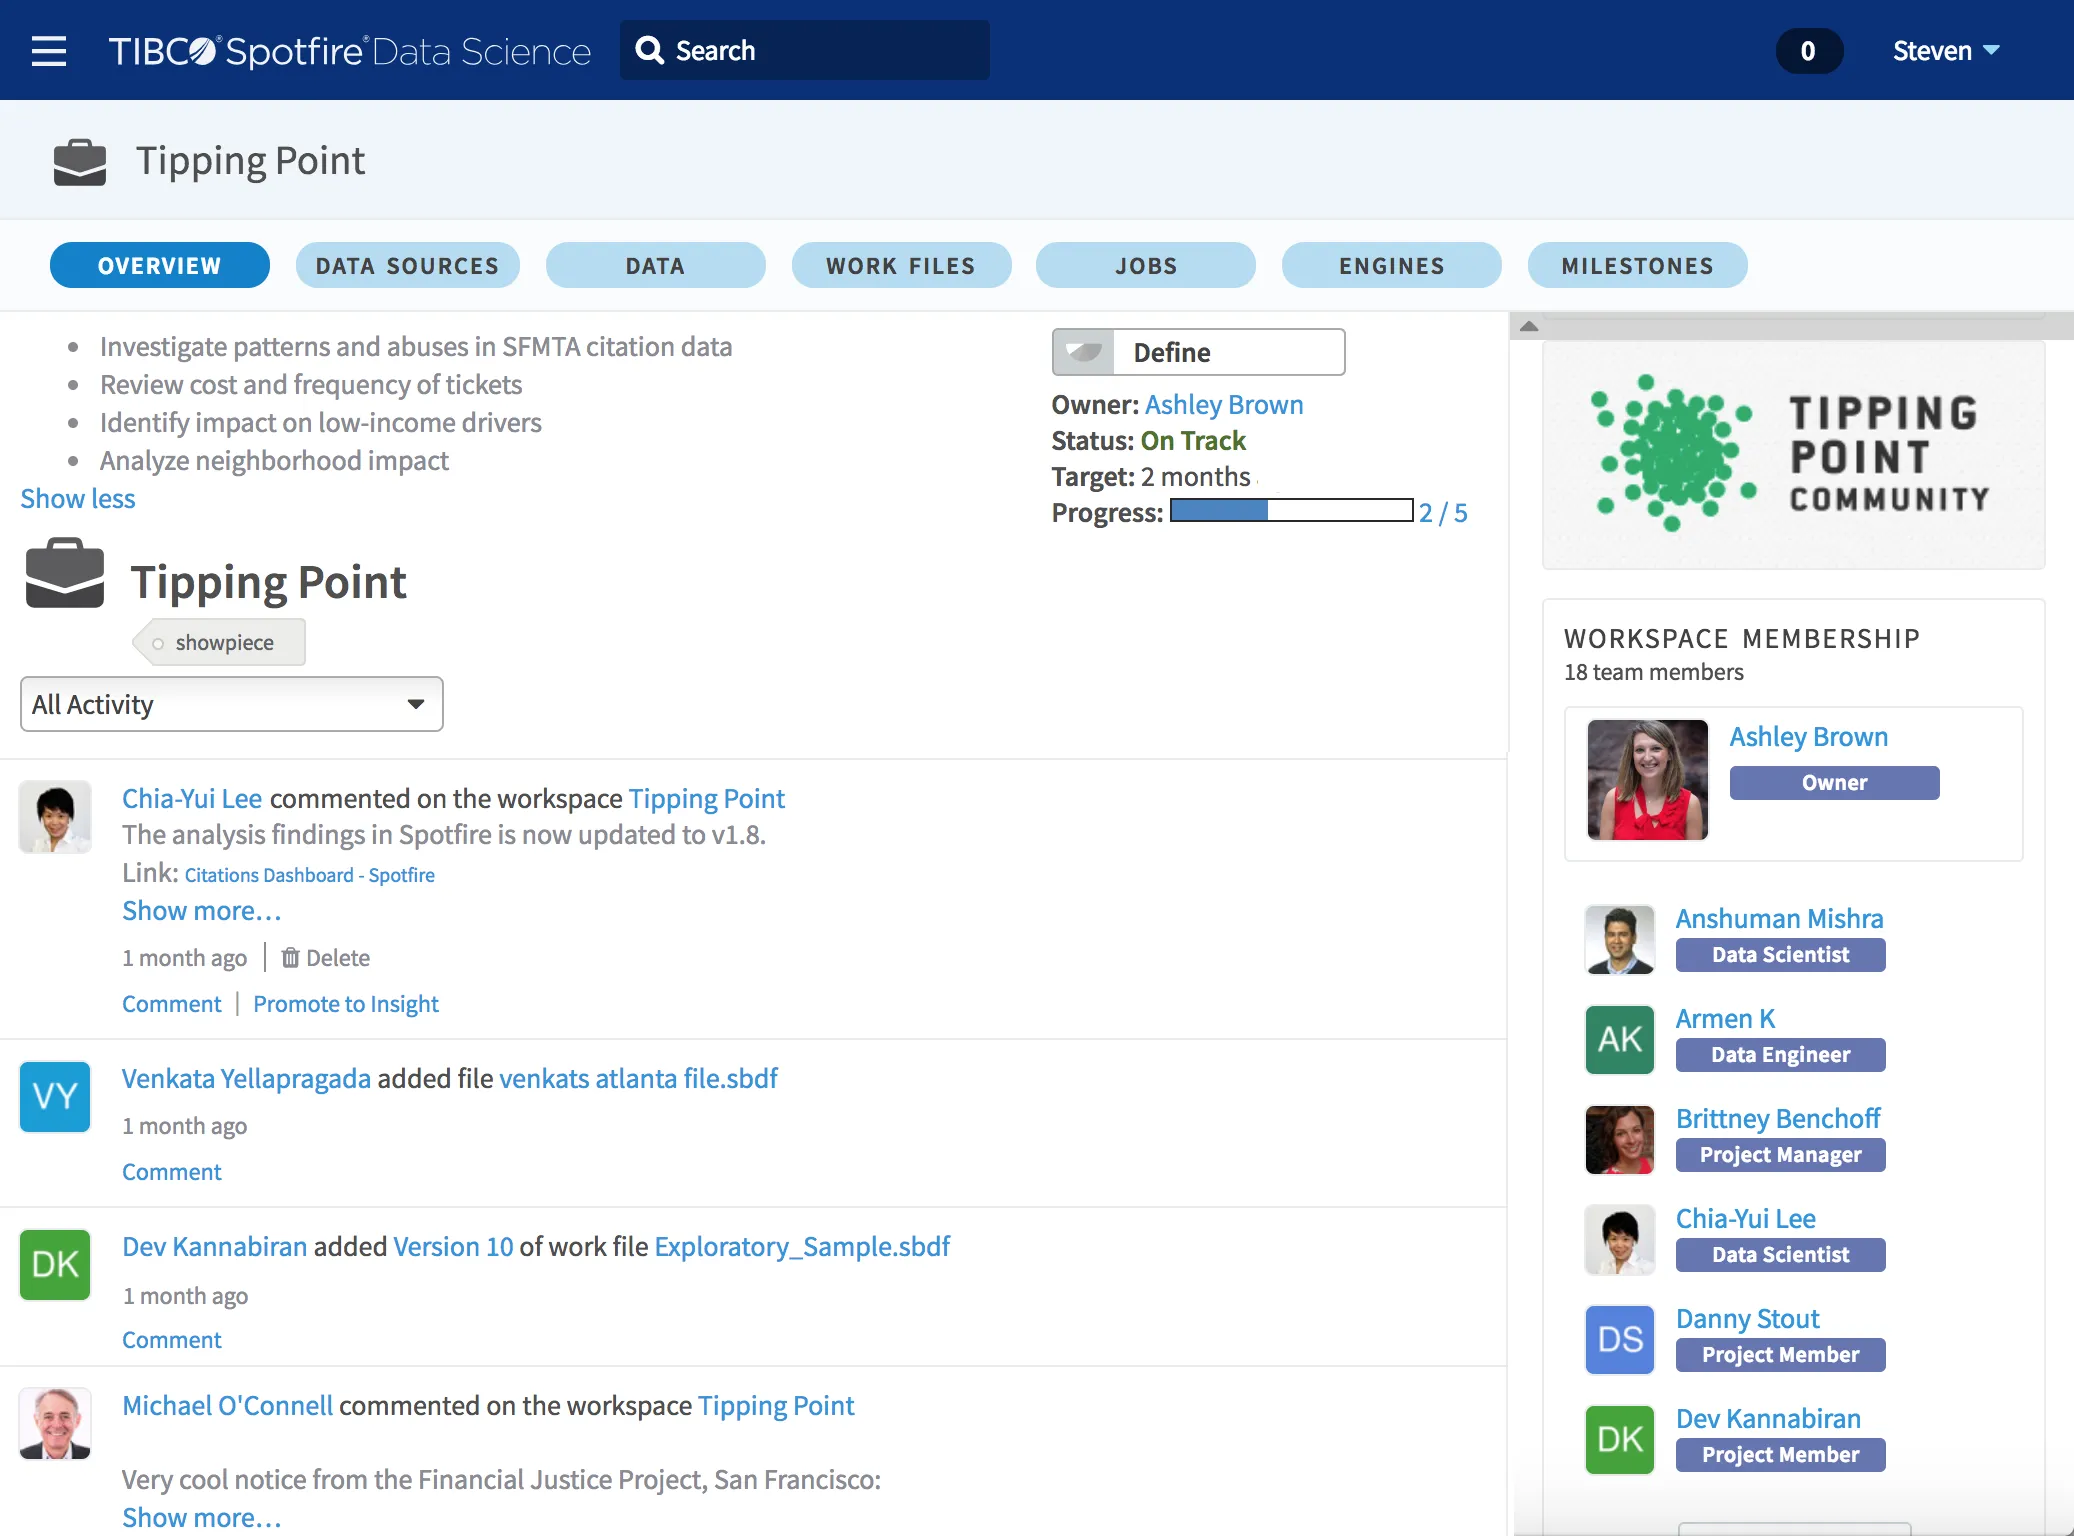
Task: Open Armen K's name link
Action: click(x=1725, y=1018)
